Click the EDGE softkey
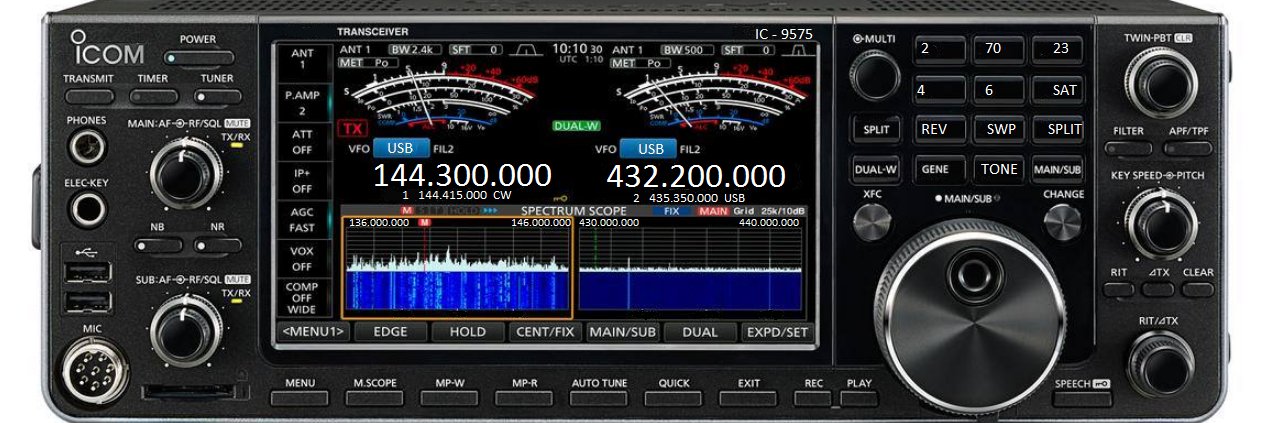This screenshot has width=1269, height=423. pos(390,332)
